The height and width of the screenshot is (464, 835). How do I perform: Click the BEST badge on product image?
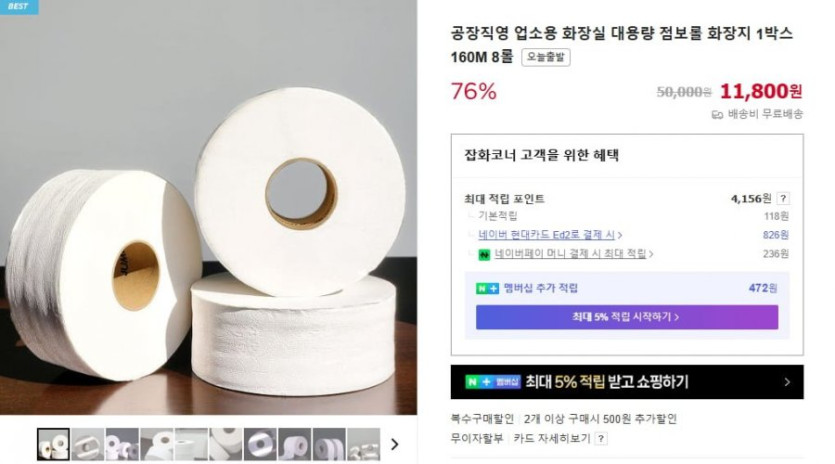point(20,6)
